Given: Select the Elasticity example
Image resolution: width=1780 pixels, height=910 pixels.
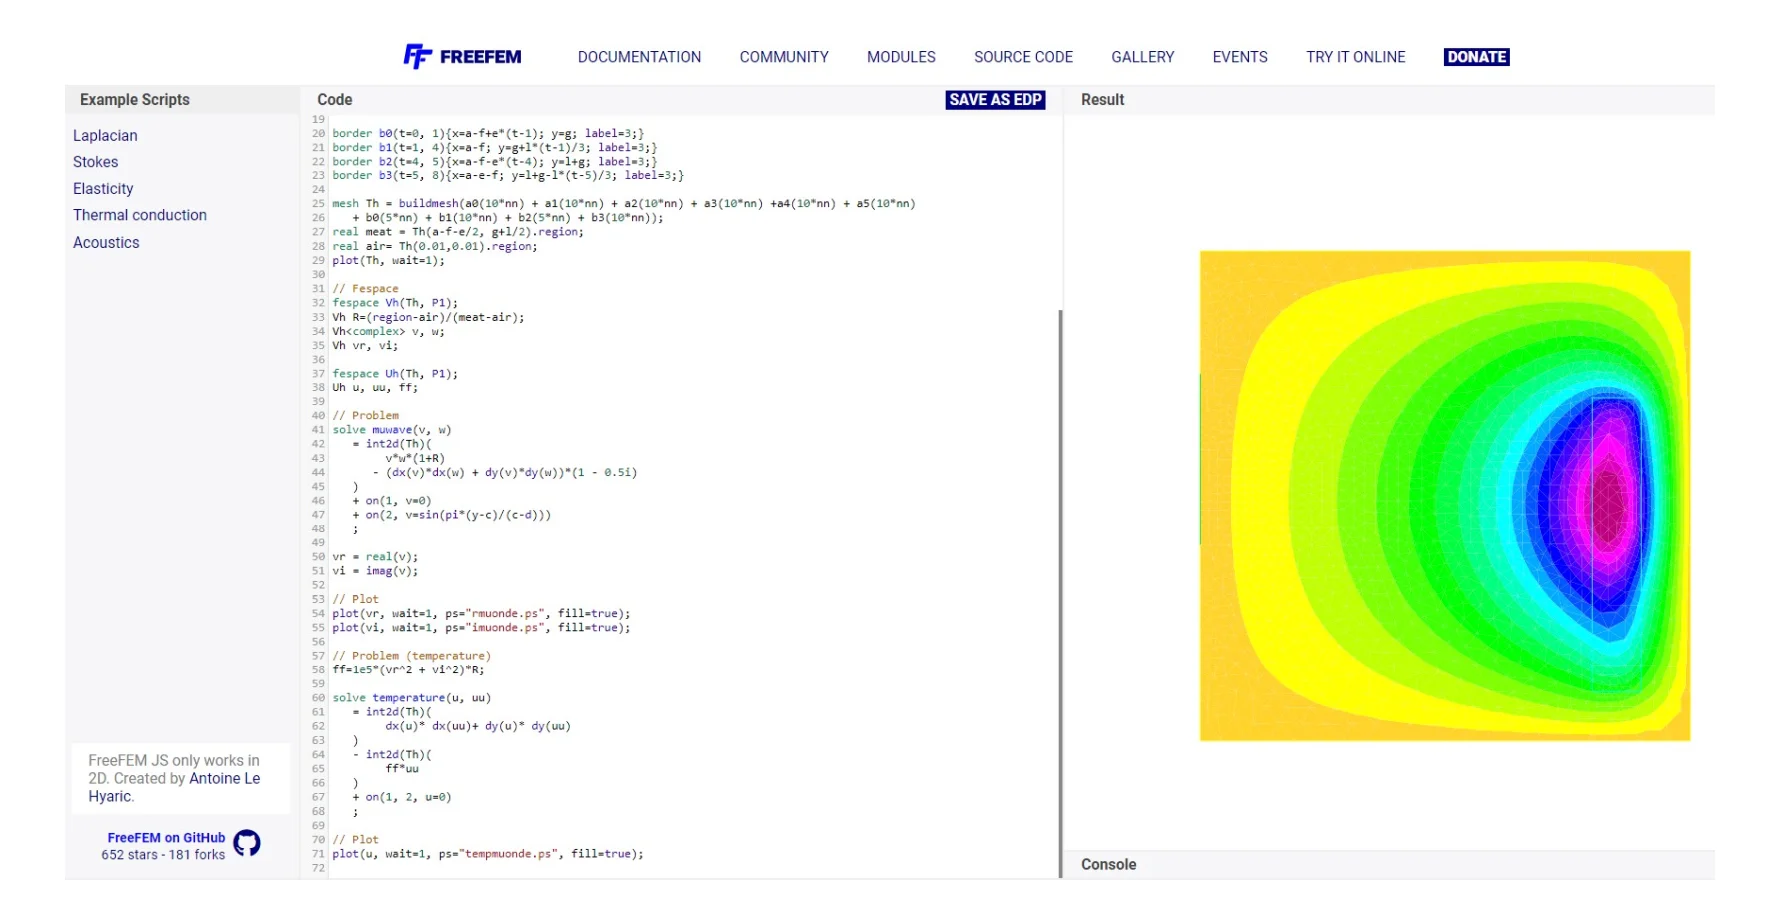Looking at the screenshot, I should click(103, 189).
